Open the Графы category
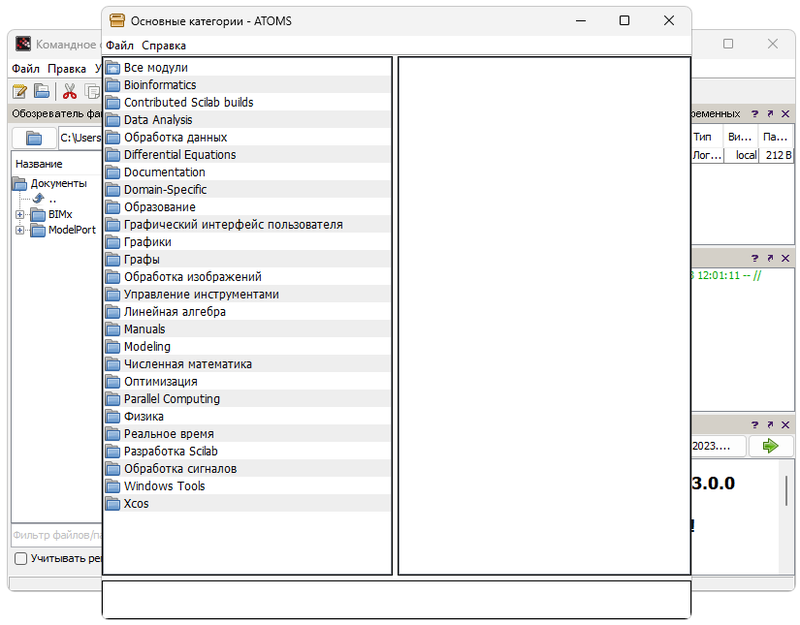 click(x=247, y=259)
